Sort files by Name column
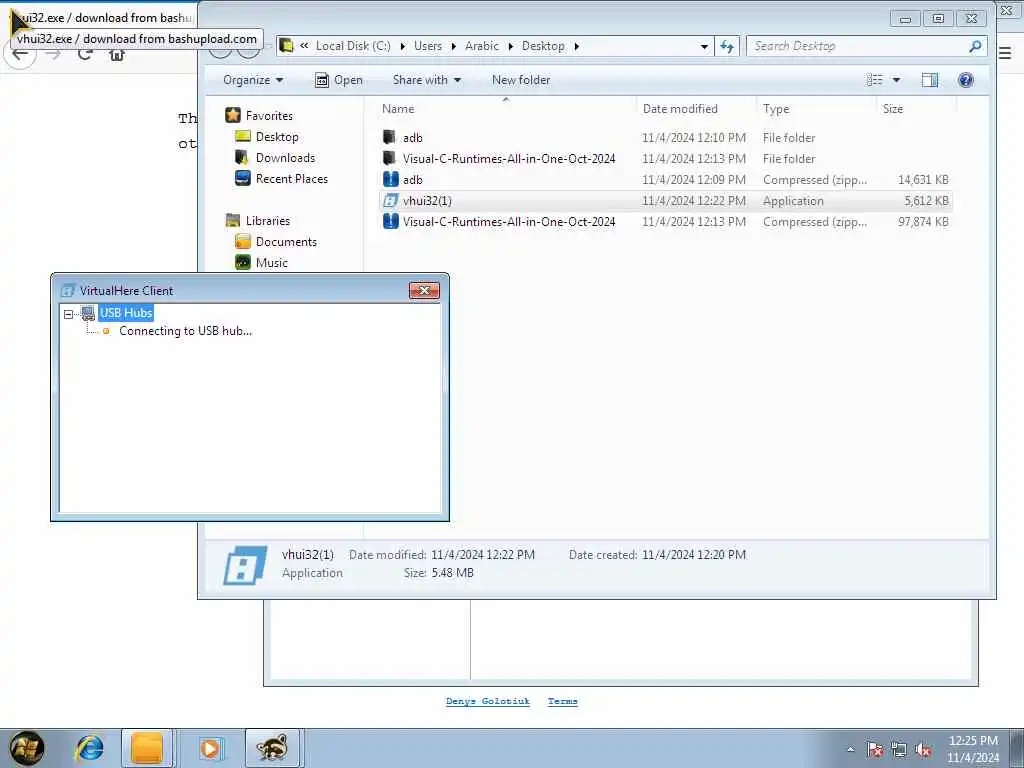The image size is (1024, 768). click(x=398, y=109)
